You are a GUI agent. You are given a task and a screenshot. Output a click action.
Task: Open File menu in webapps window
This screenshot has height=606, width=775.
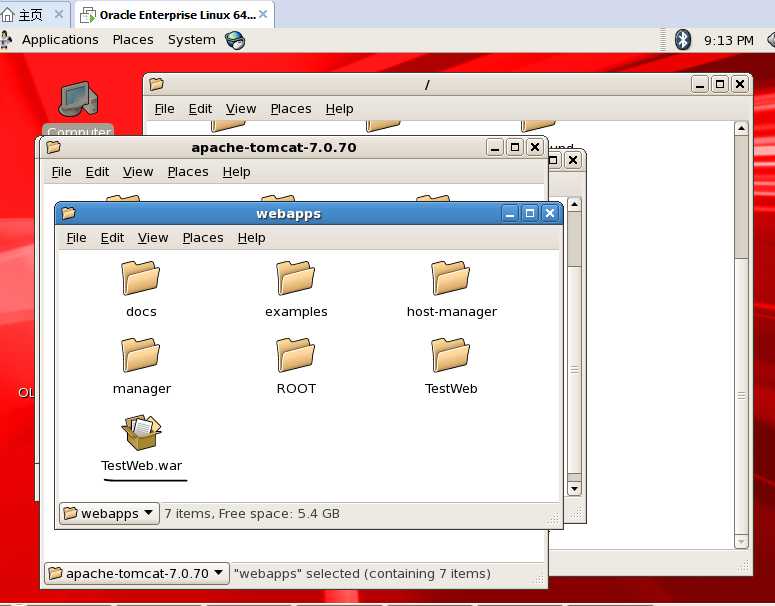coord(76,238)
